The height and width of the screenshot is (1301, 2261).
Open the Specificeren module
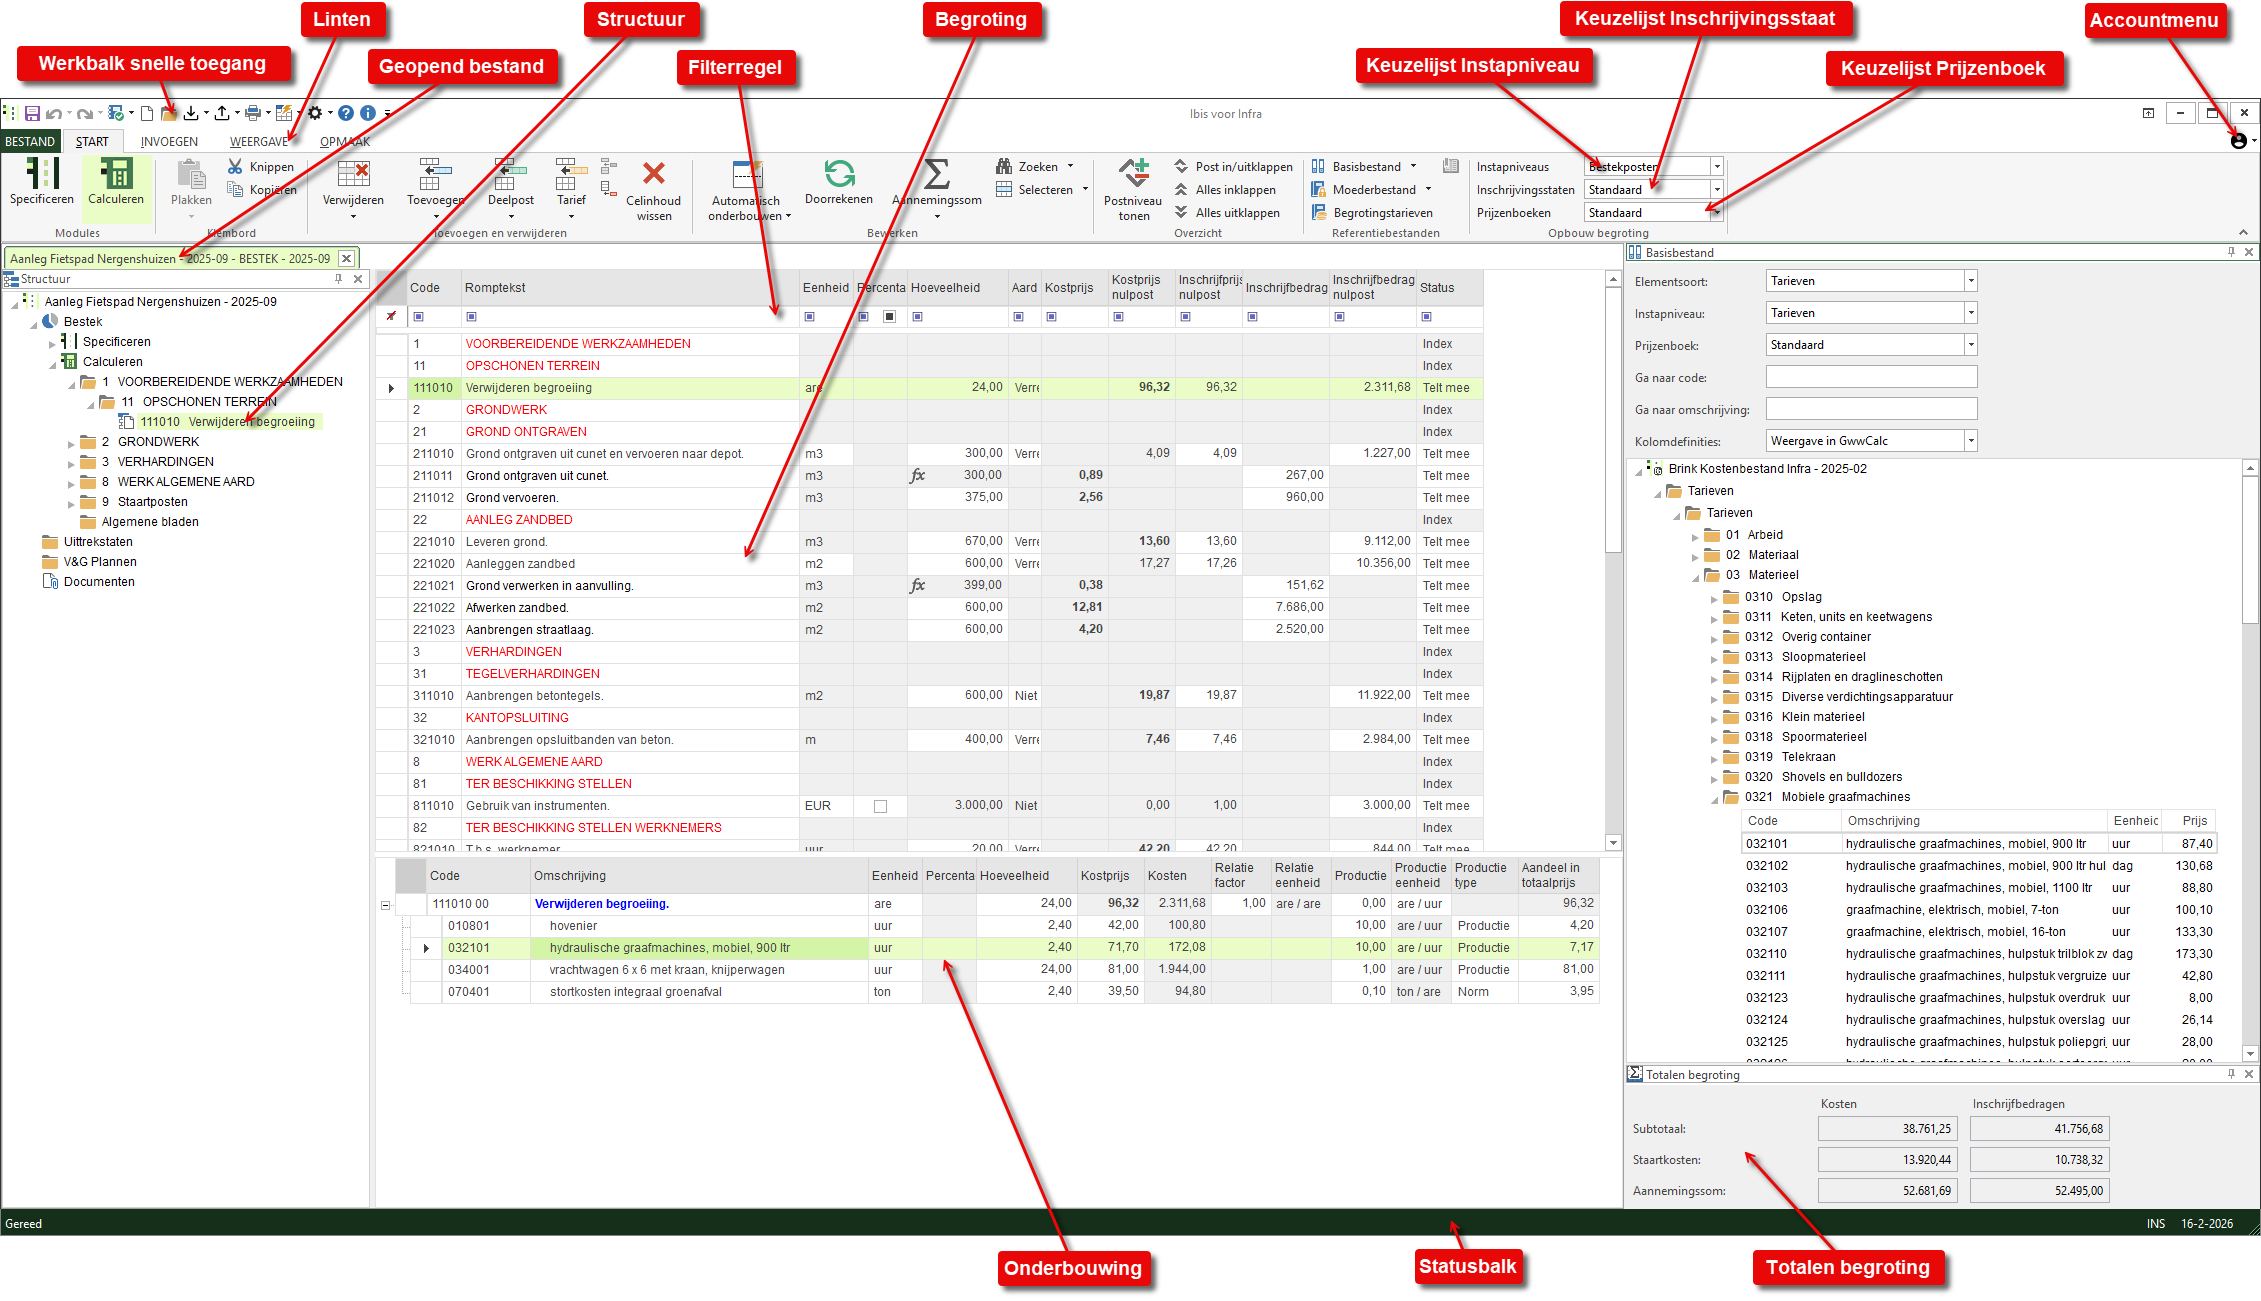(41, 180)
